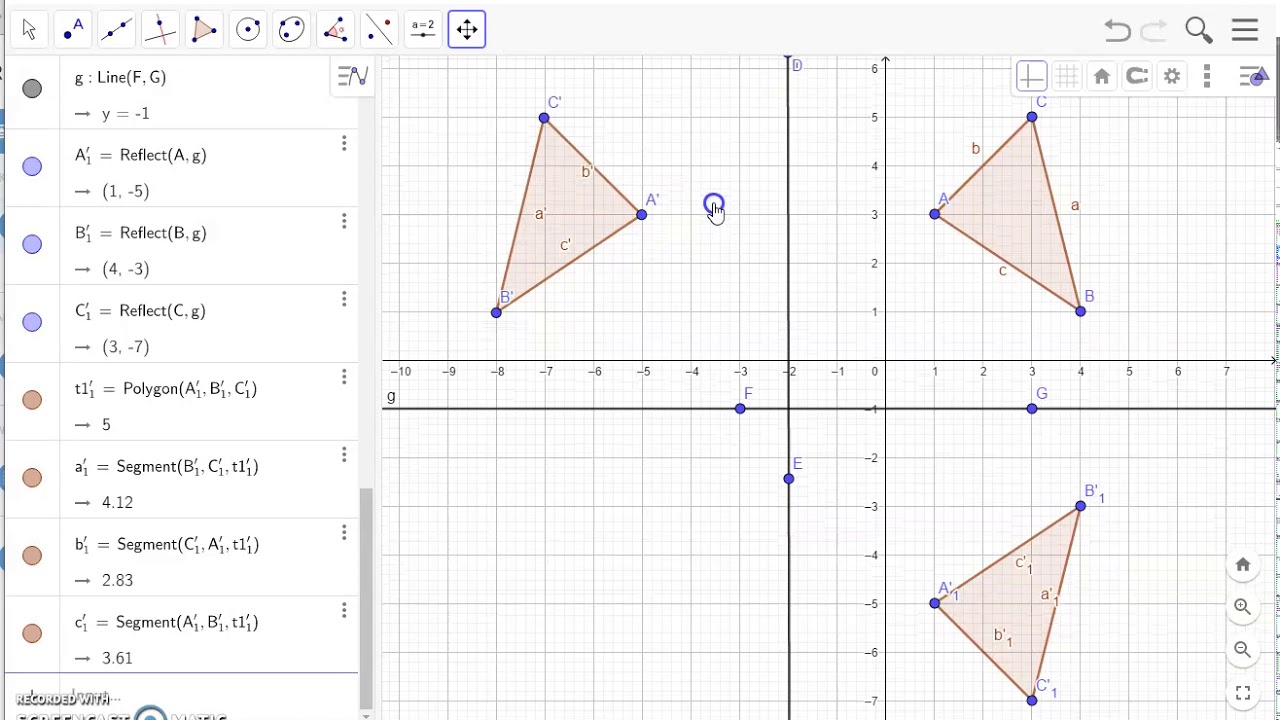This screenshot has width=1280, height=720.
Task: Click reflected point B' at (-8, 1)
Action: (496, 313)
